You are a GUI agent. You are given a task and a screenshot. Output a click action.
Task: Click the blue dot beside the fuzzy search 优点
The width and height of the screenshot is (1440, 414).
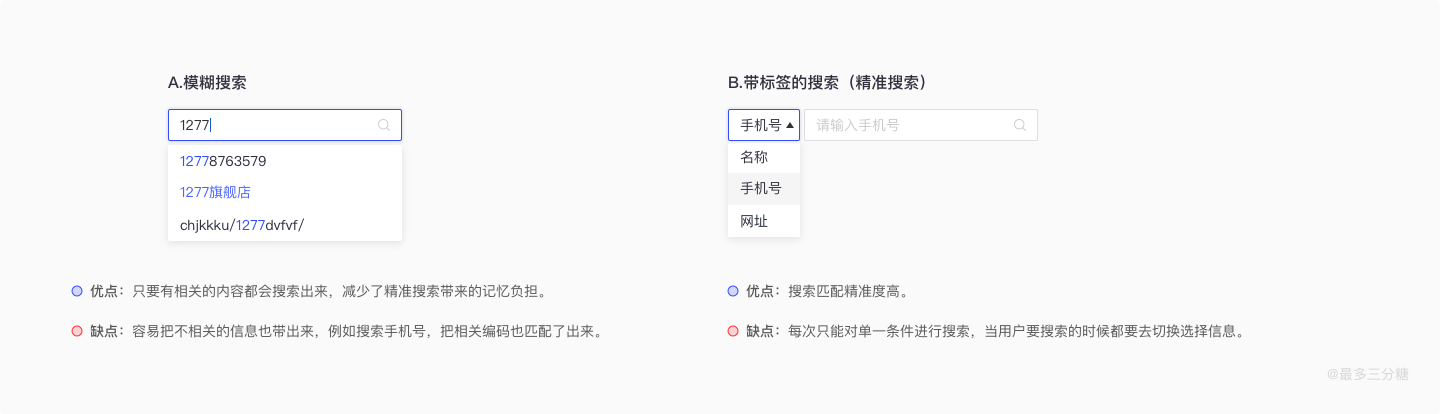77,291
